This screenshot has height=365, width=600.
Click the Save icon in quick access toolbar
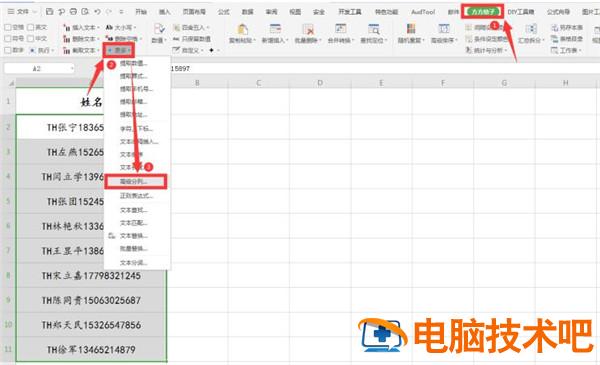point(49,12)
